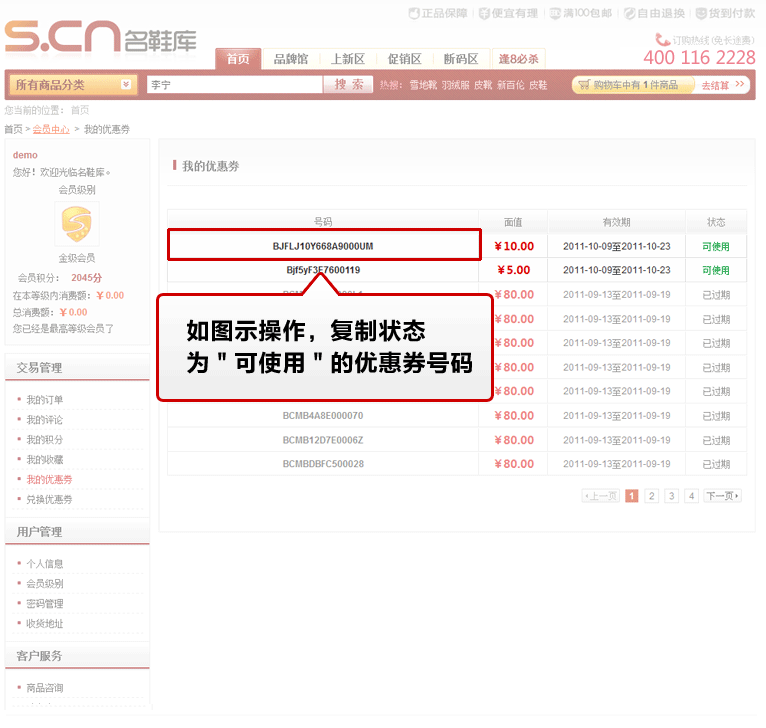The image size is (766, 728).
Task: Click the S.CN 名鞋库 site logo
Action: [x=100, y=36]
